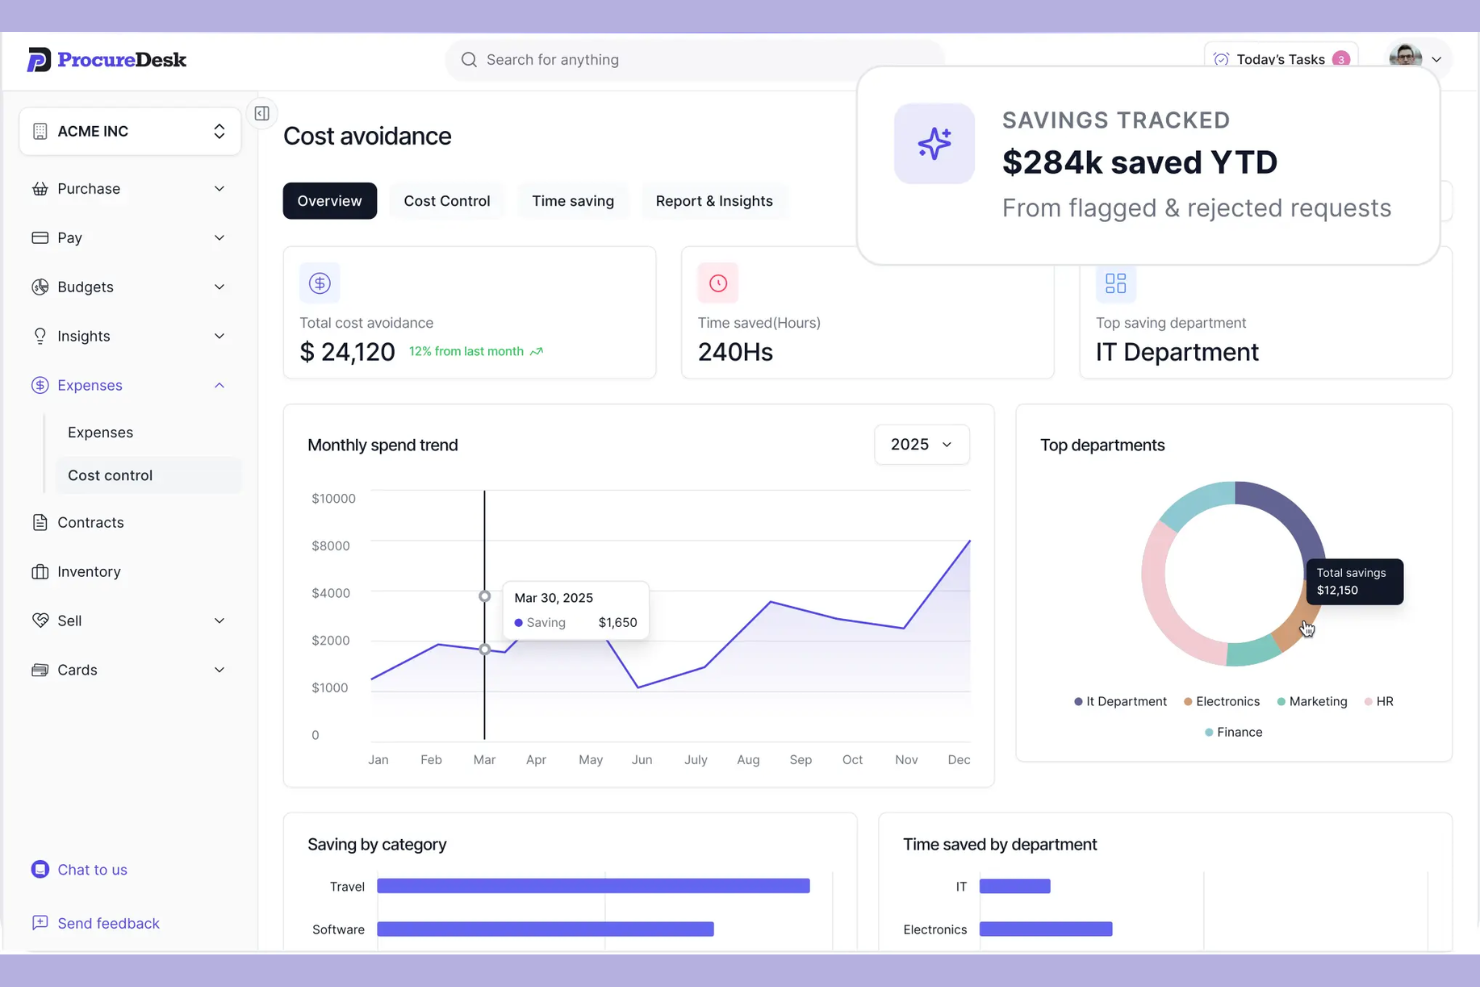Click the Today's Tasks button

click(1281, 60)
